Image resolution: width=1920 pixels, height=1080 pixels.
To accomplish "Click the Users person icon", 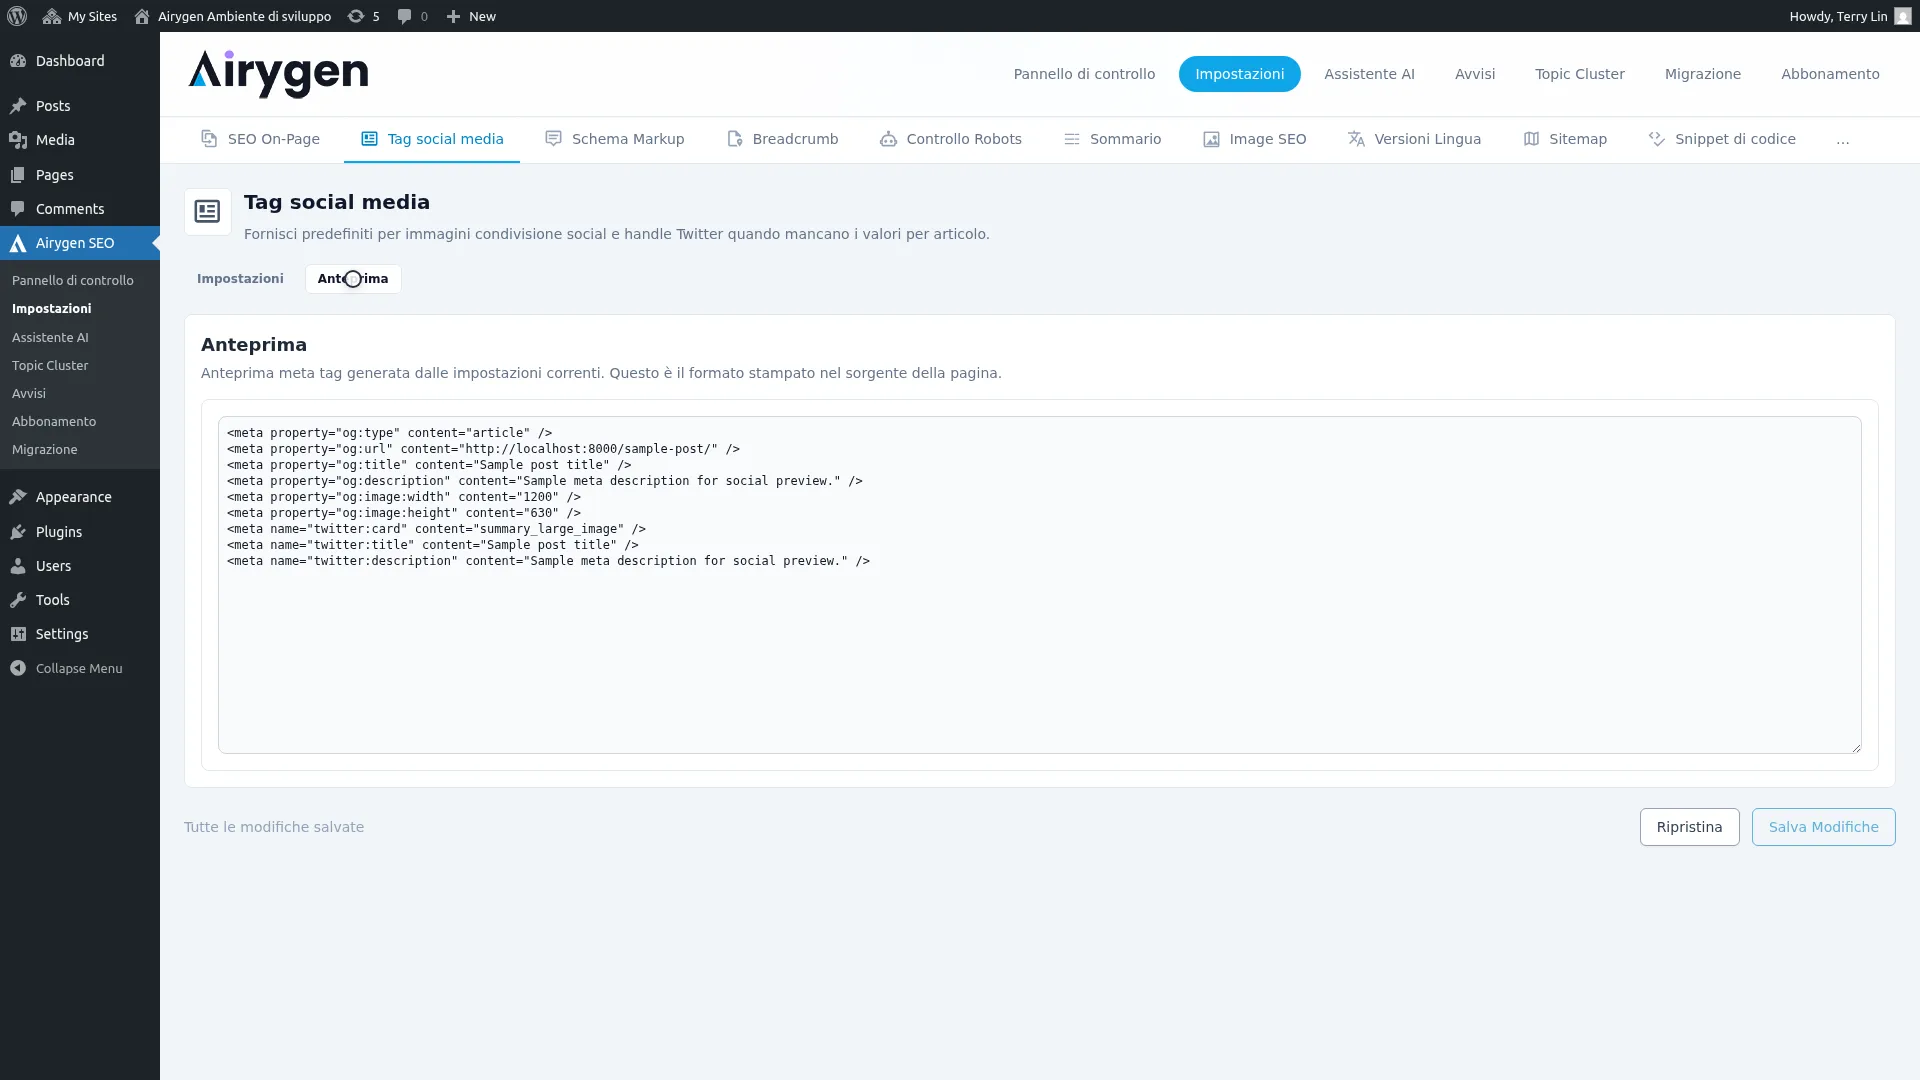I will click(18, 566).
